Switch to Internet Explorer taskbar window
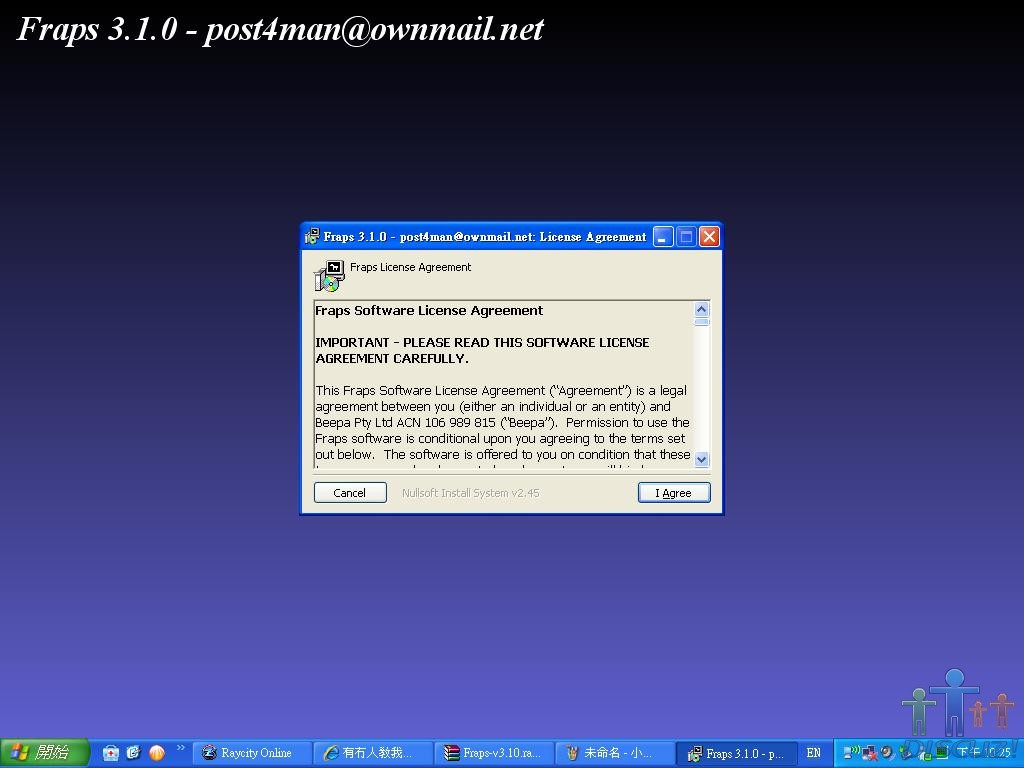This screenshot has width=1024, height=768. 373,753
